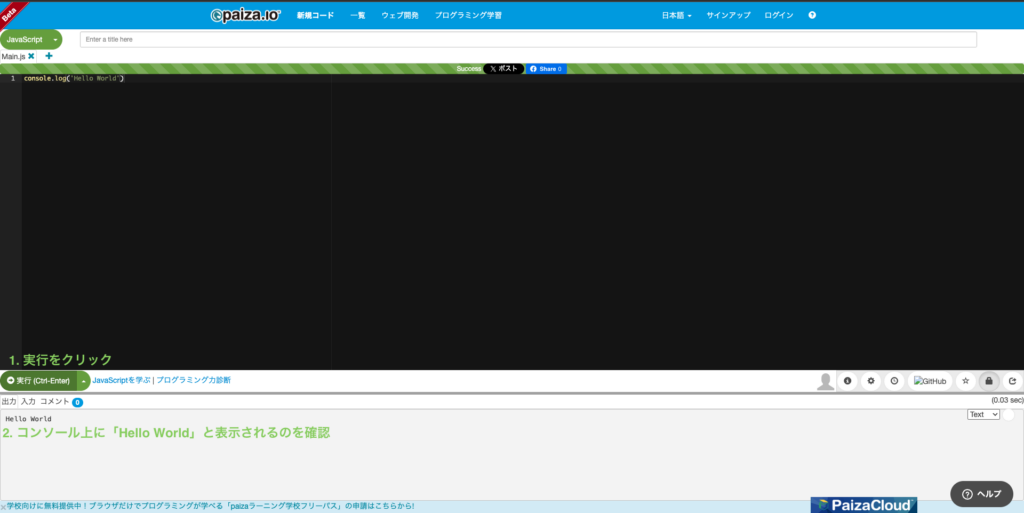Screen dimensions: 1024x513
Task: Star this code with the star icon
Action: tap(965, 381)
